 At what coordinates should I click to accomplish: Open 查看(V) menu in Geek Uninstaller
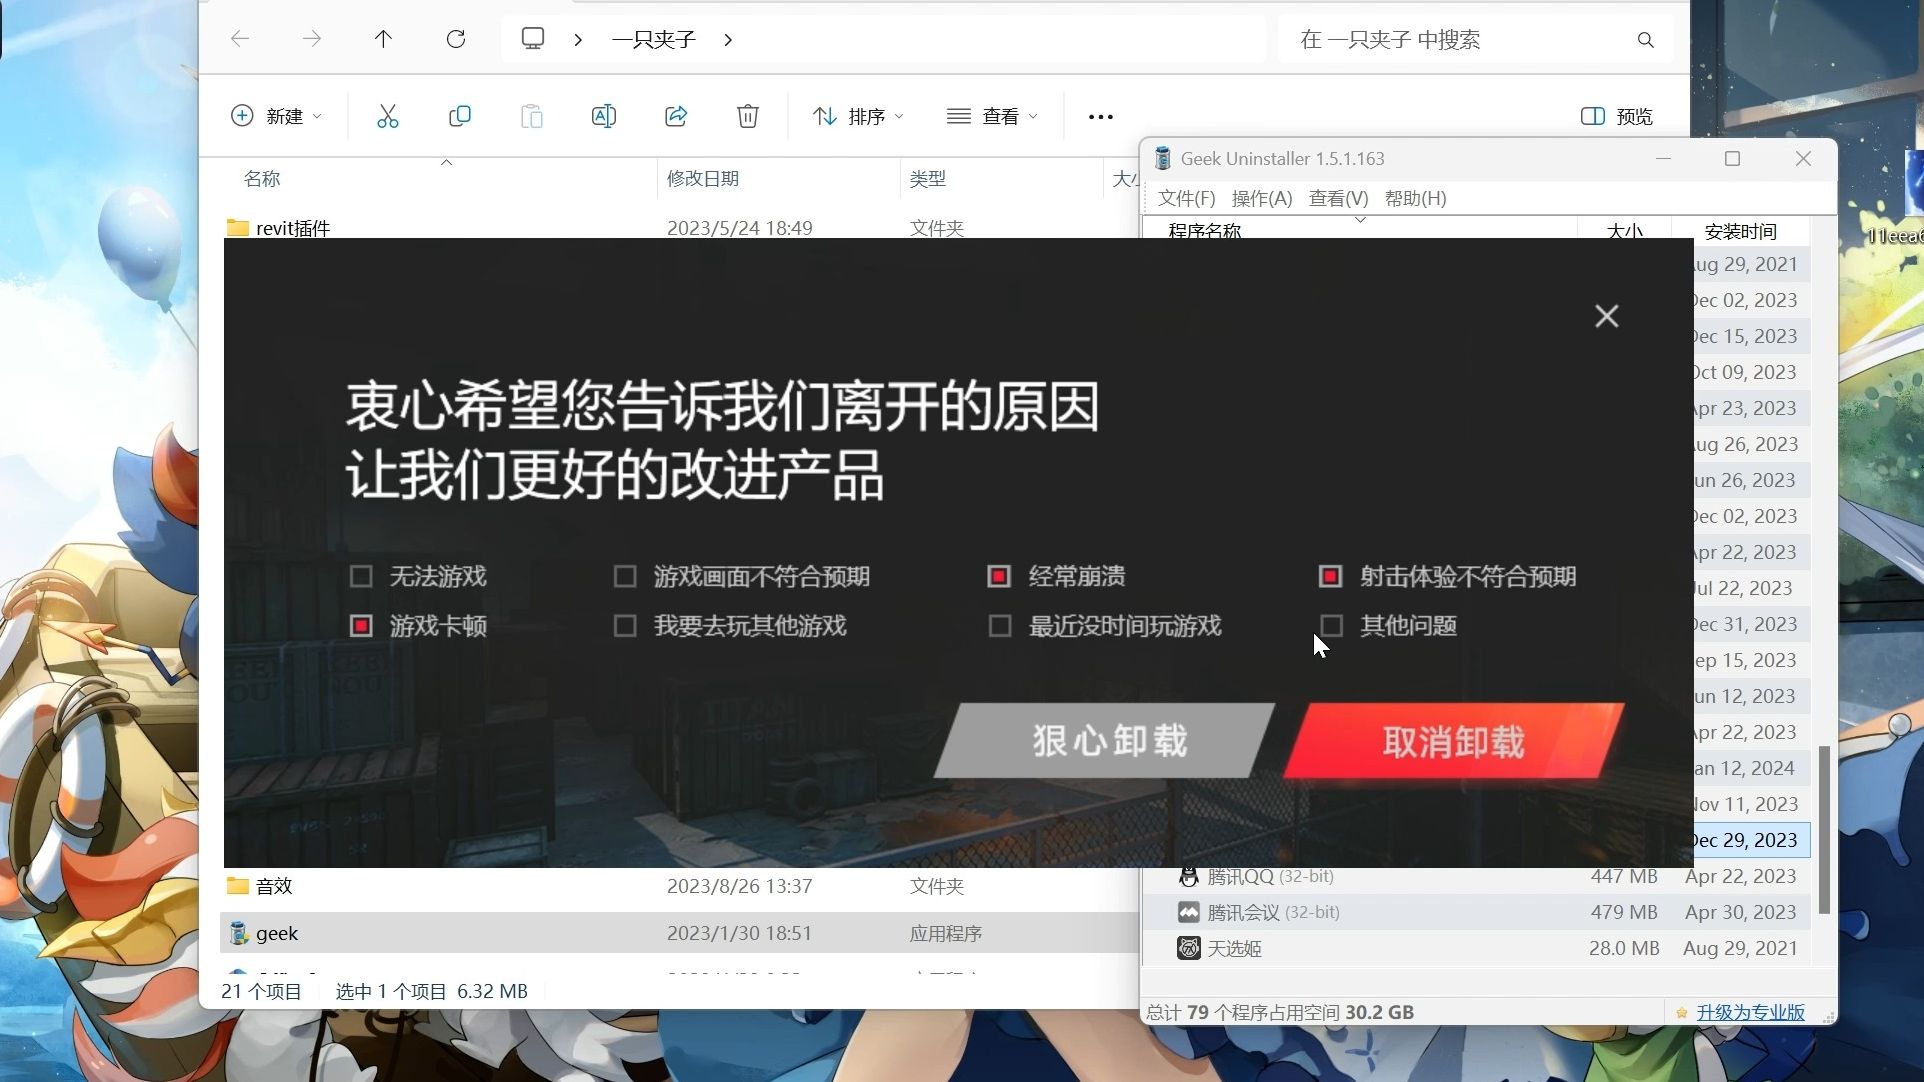pyautogui.click(x=1338, y=198)
